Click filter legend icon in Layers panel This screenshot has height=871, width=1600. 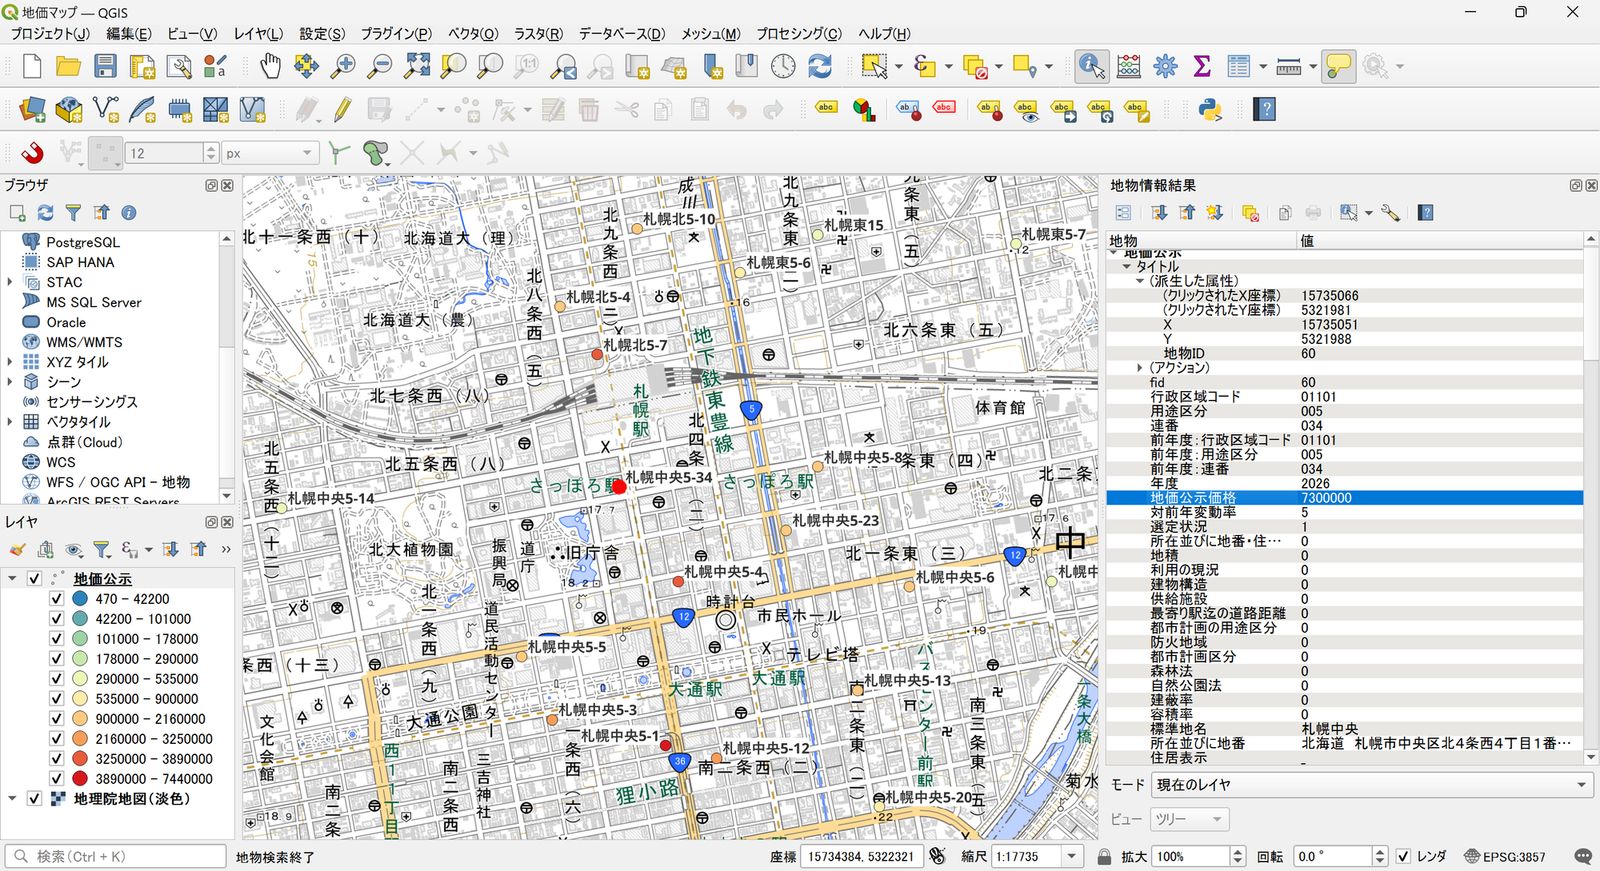click(101, 549)
